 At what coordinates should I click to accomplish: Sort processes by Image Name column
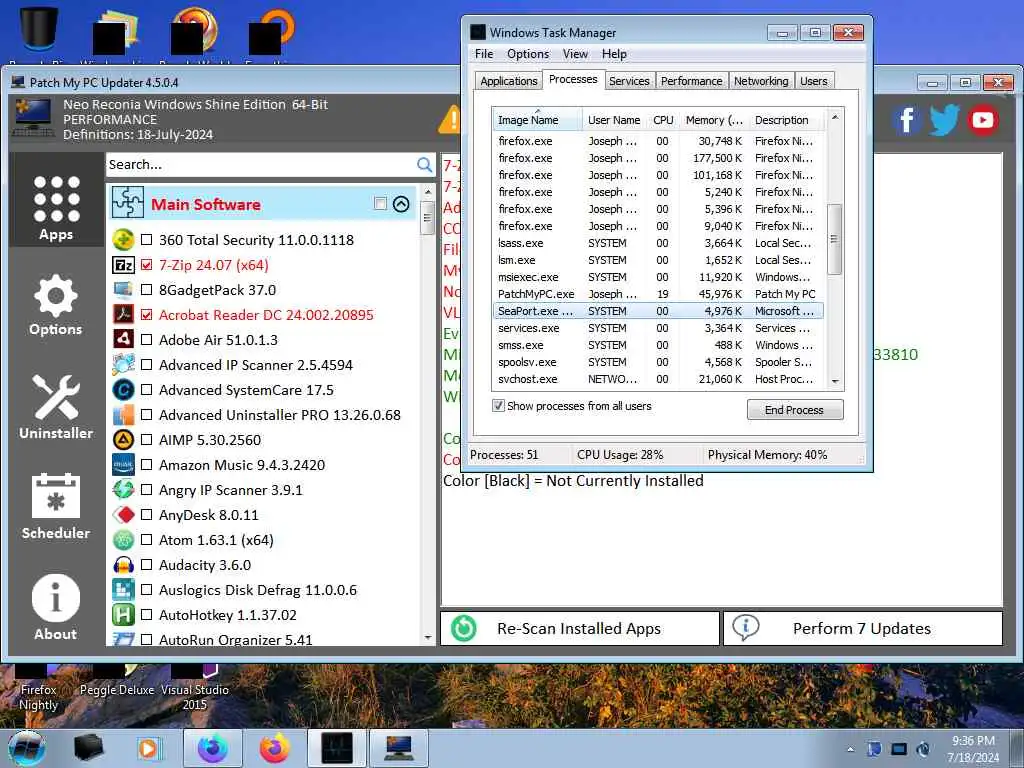(537, 120)
